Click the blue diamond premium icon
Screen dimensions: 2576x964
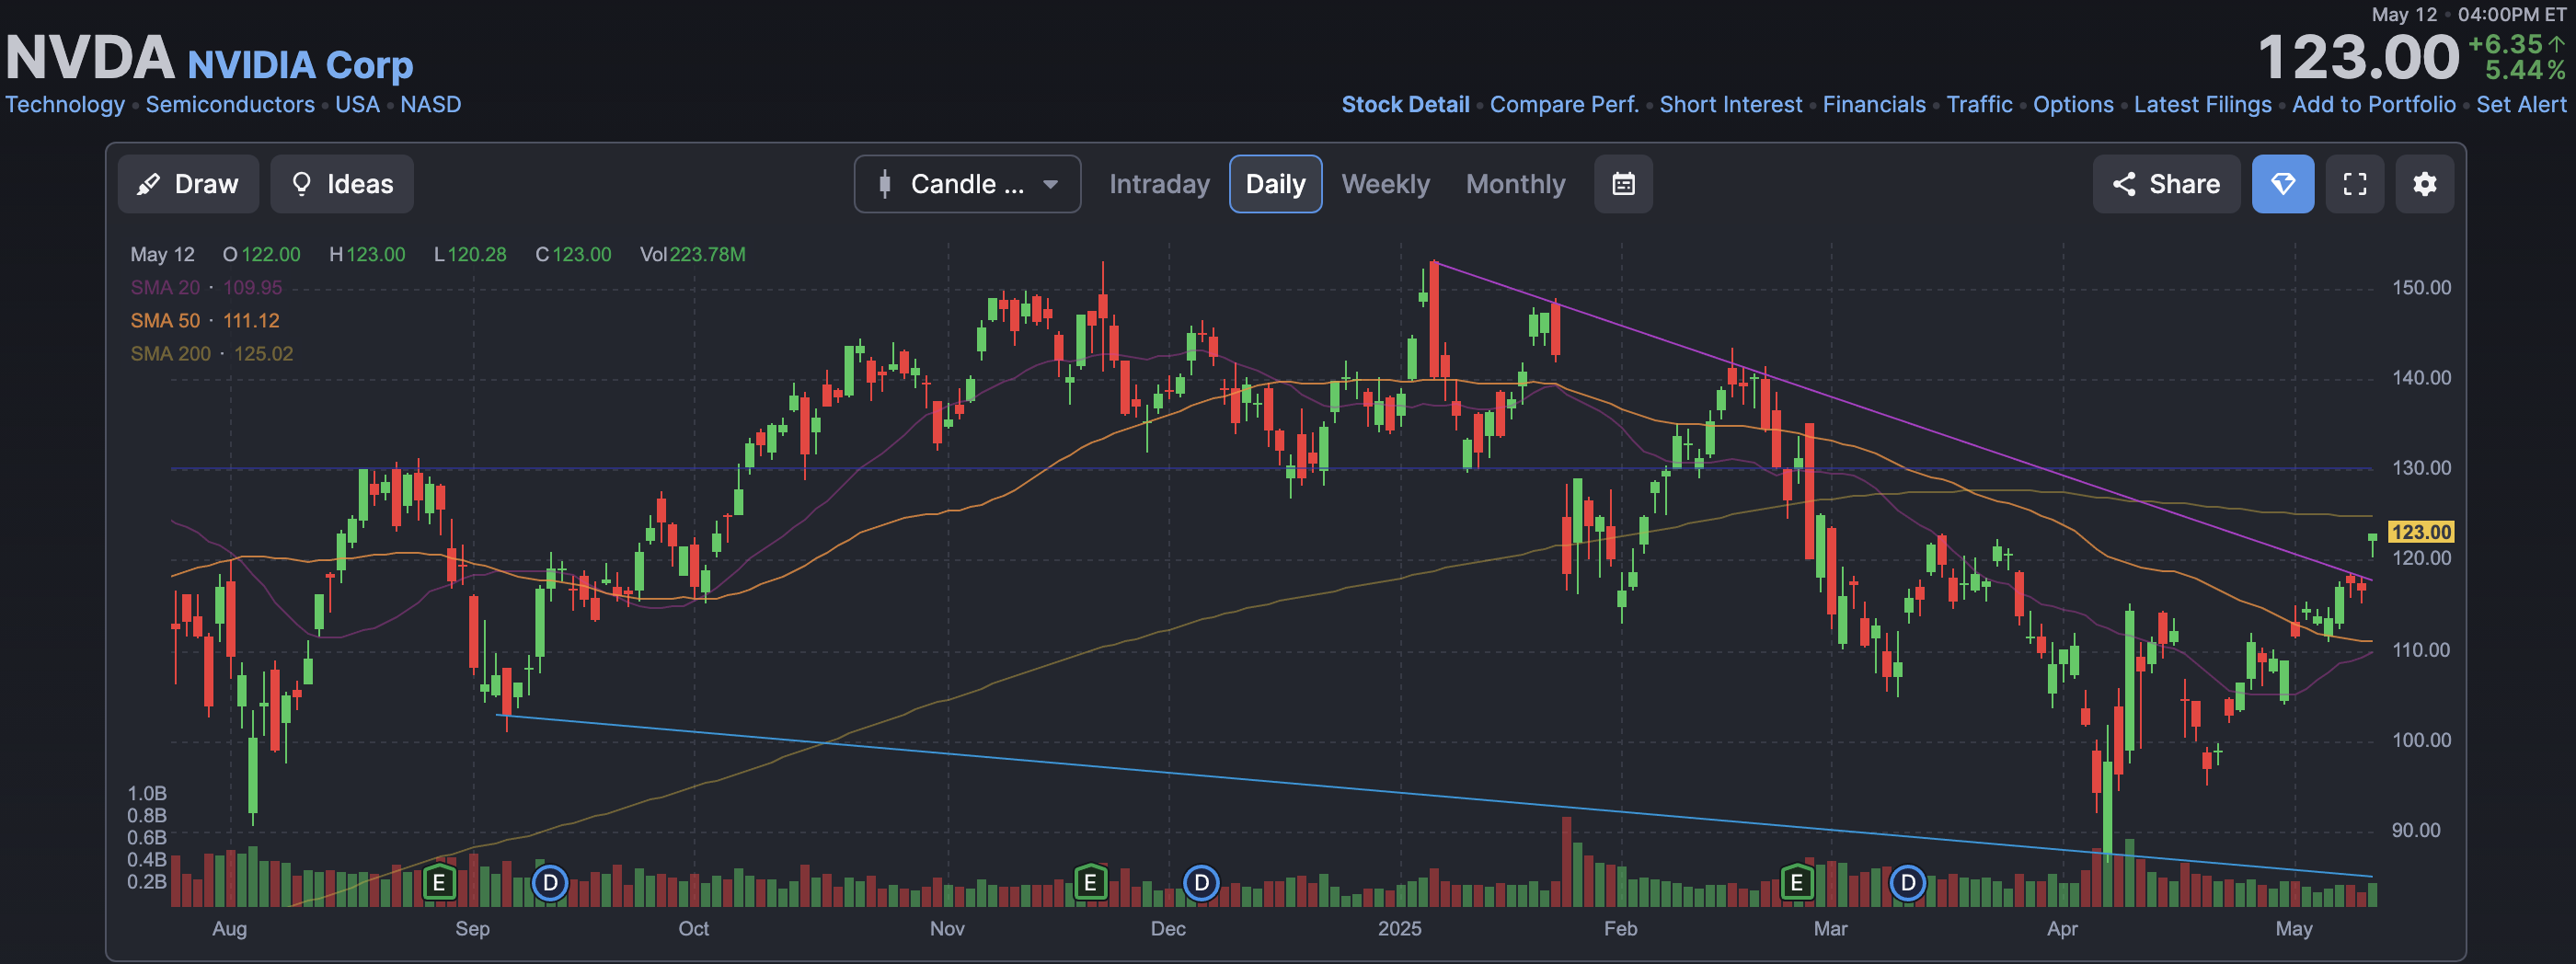point(2282,184)
